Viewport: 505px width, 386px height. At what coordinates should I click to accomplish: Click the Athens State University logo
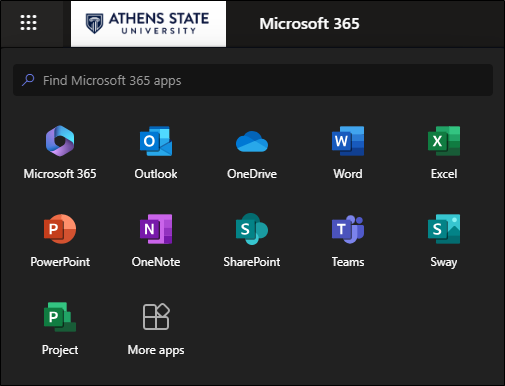148,24
